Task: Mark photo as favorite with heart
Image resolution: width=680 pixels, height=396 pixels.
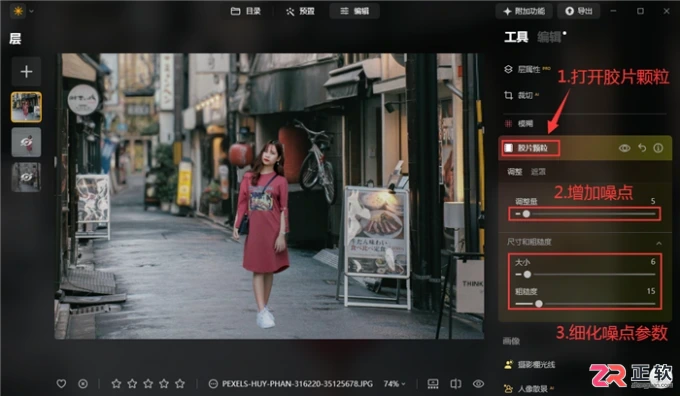Action: pos(61,383)
